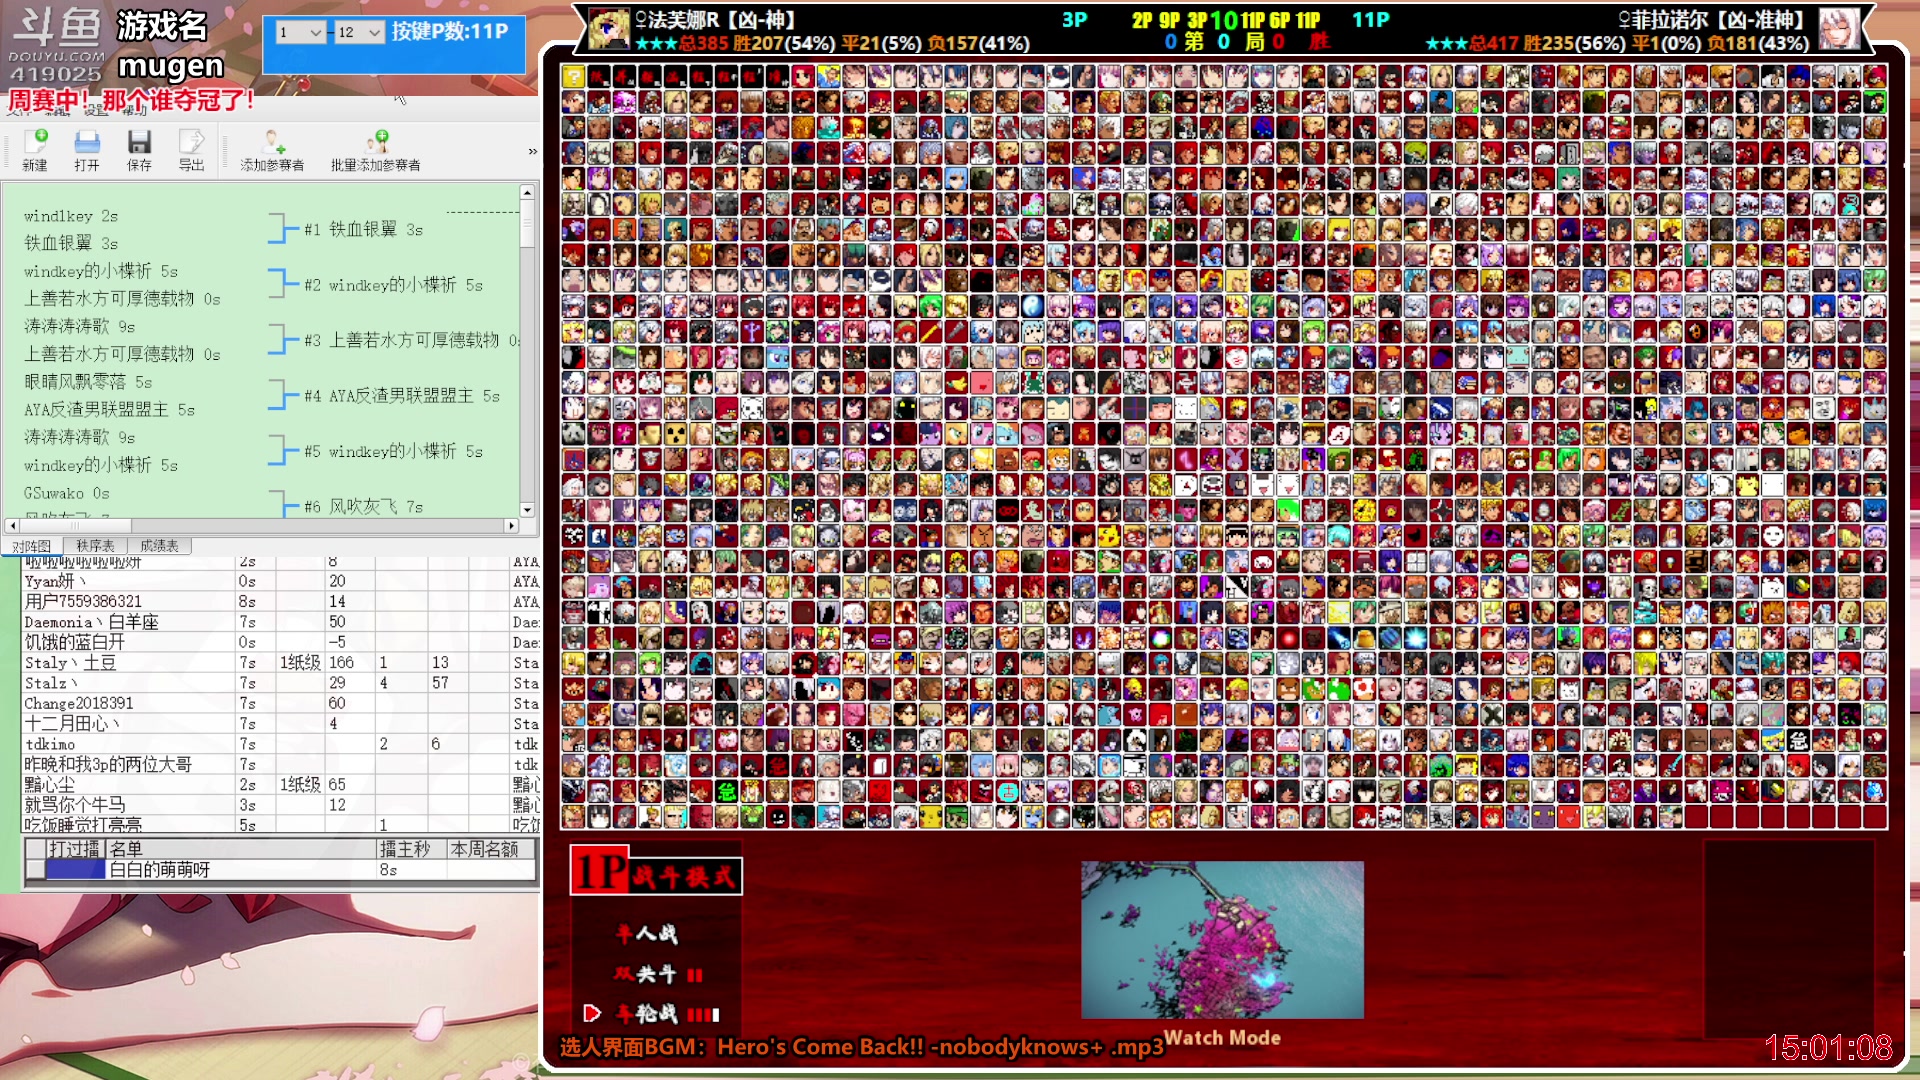This screenshot has height=1080, width=1920.
Task: Select table row 'Staly丶土豆'
Action: (280, 662)
